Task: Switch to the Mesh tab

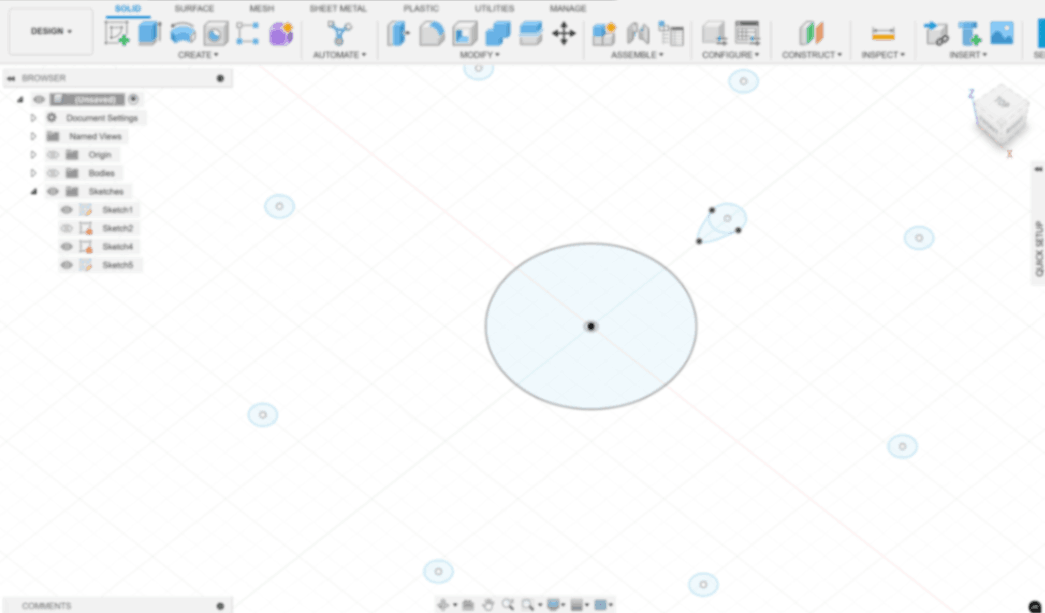Action: point(261,9)
